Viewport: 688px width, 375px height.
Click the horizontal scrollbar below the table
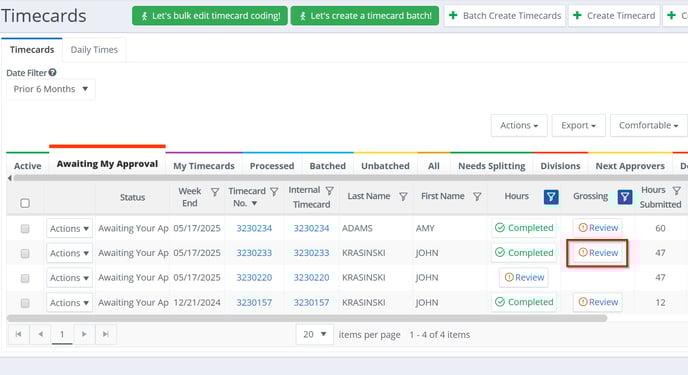pyautogui.click(x=307, y=318)
